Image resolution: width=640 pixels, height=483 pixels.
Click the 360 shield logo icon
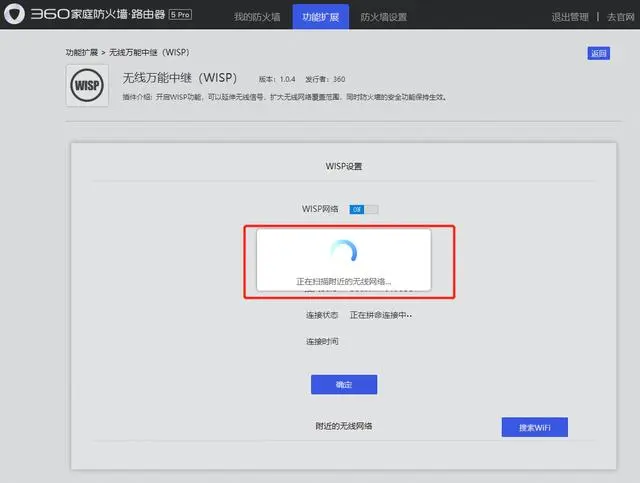point(15,16)
